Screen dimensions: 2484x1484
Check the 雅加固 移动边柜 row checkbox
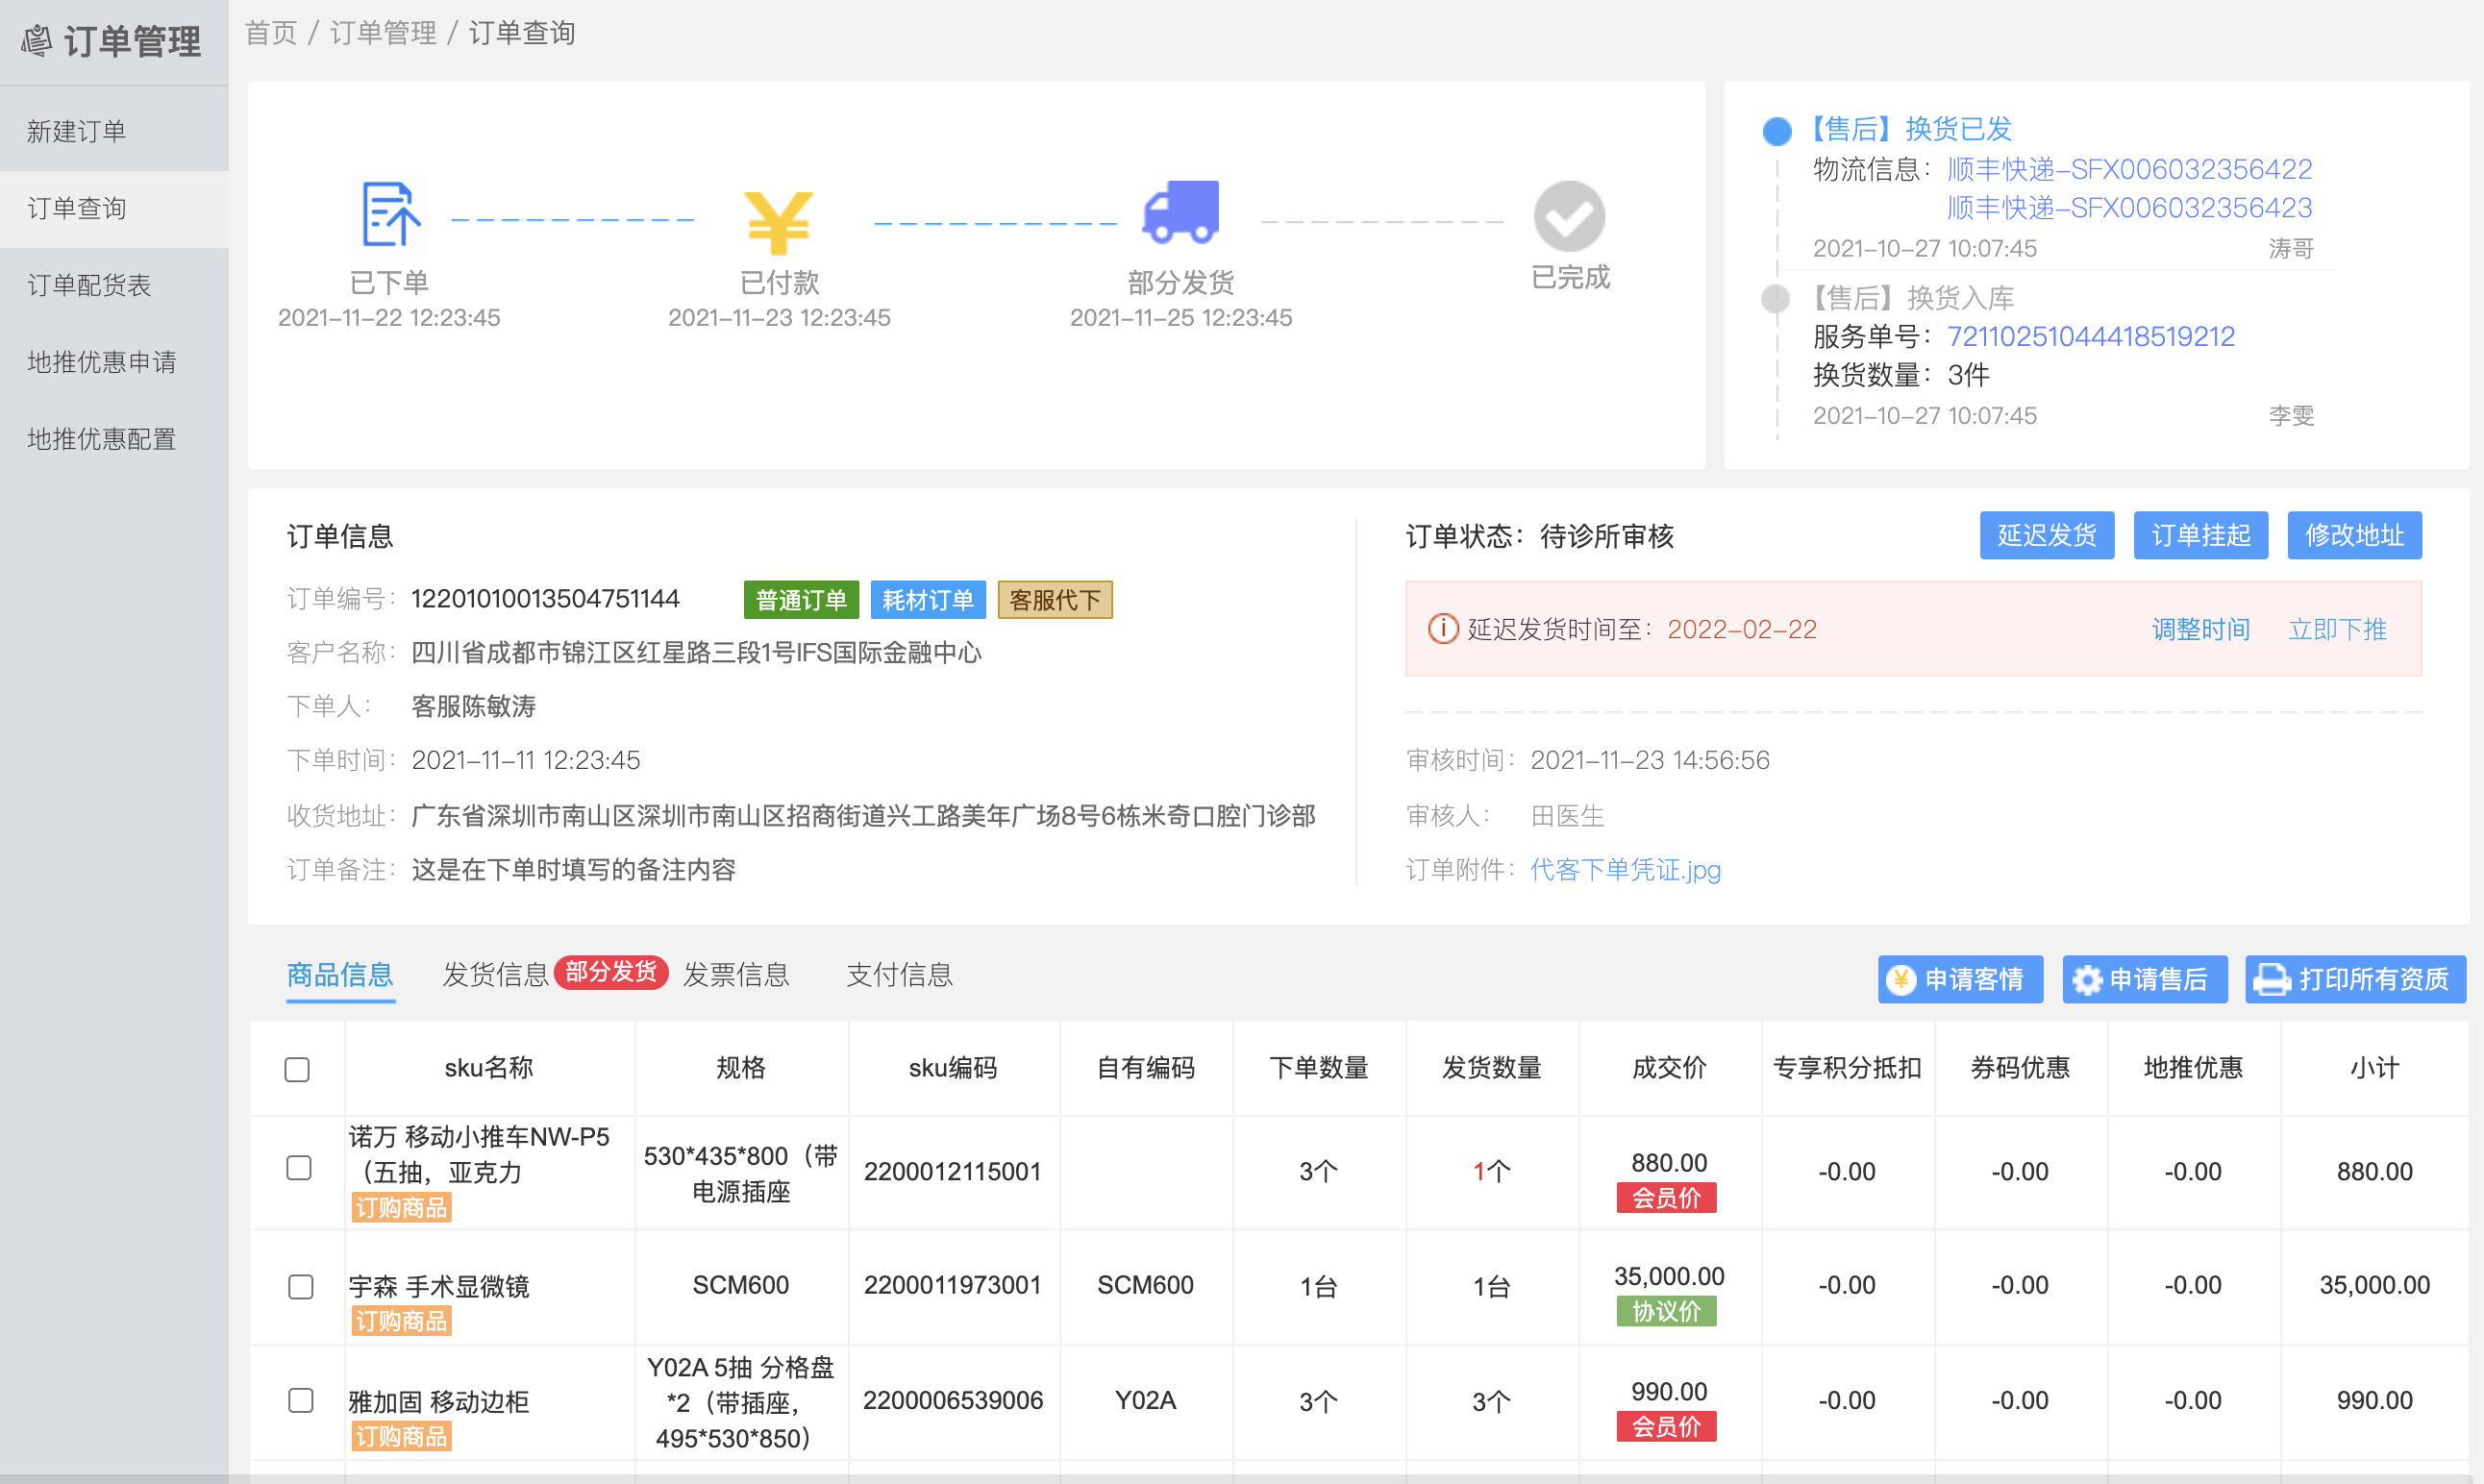pyautogui.click(x=301, y=1400)
